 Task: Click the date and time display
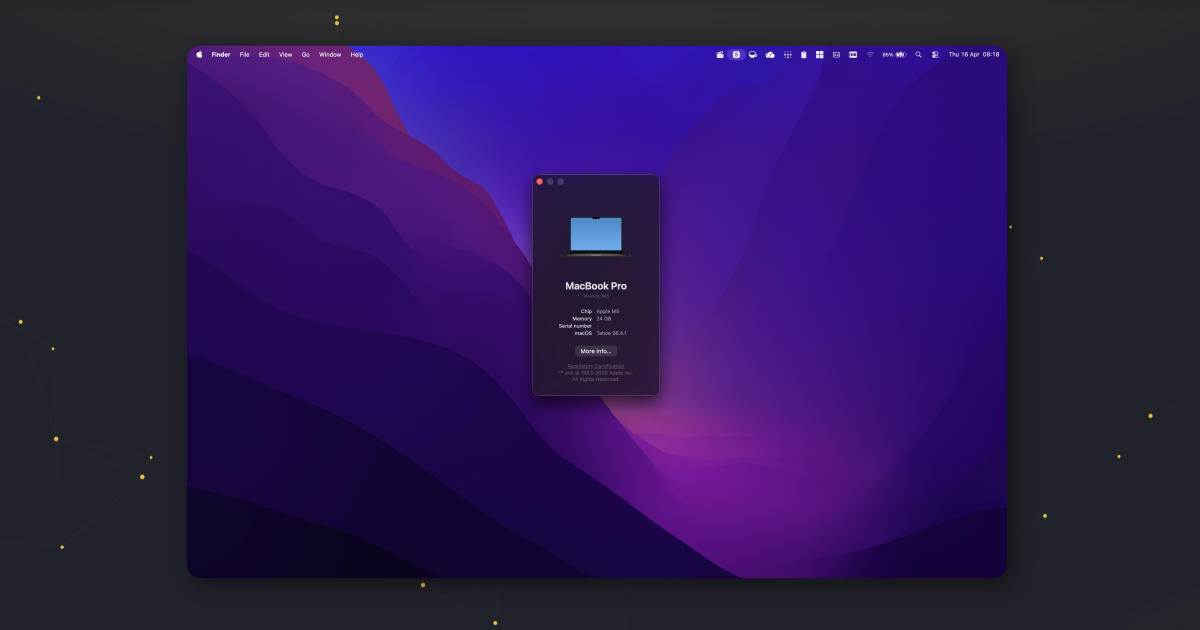tap(973, 55)
